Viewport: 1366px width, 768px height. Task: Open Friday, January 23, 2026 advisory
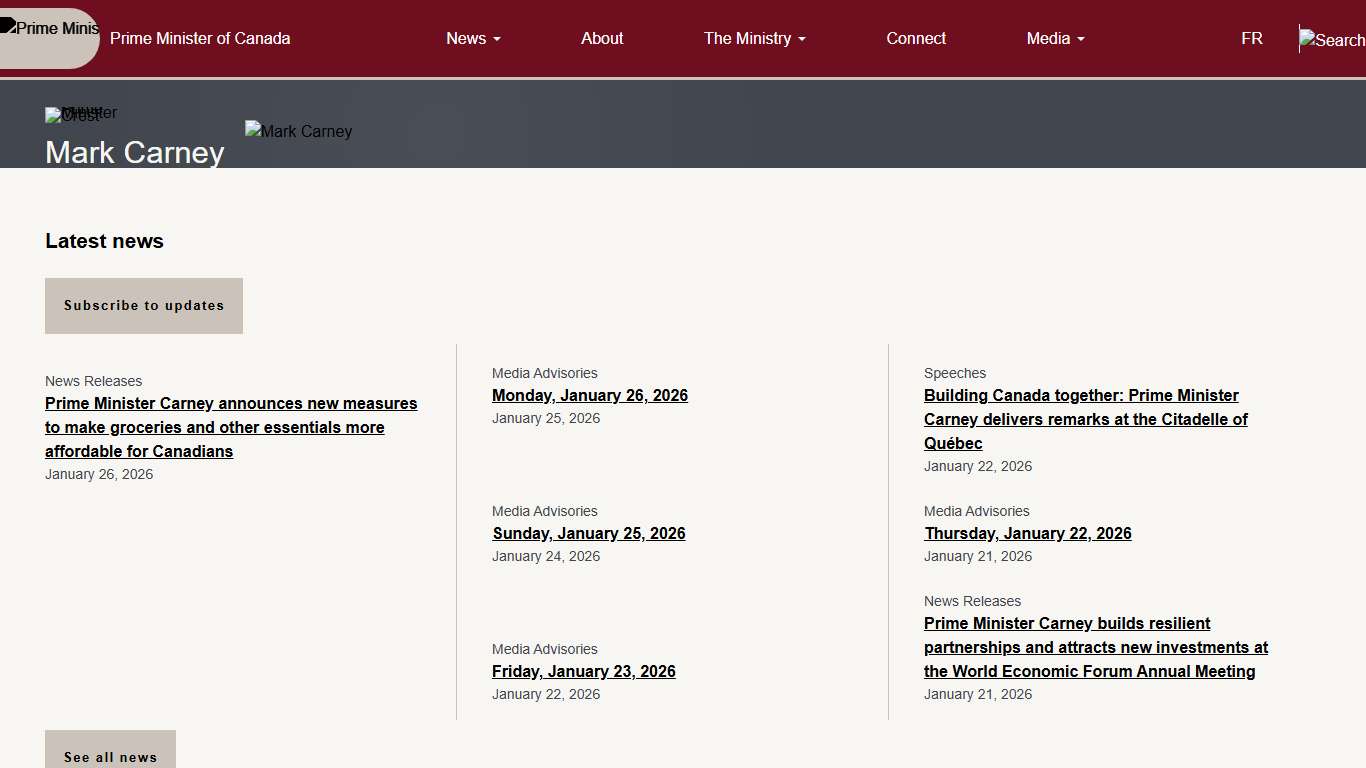[584, 671]
